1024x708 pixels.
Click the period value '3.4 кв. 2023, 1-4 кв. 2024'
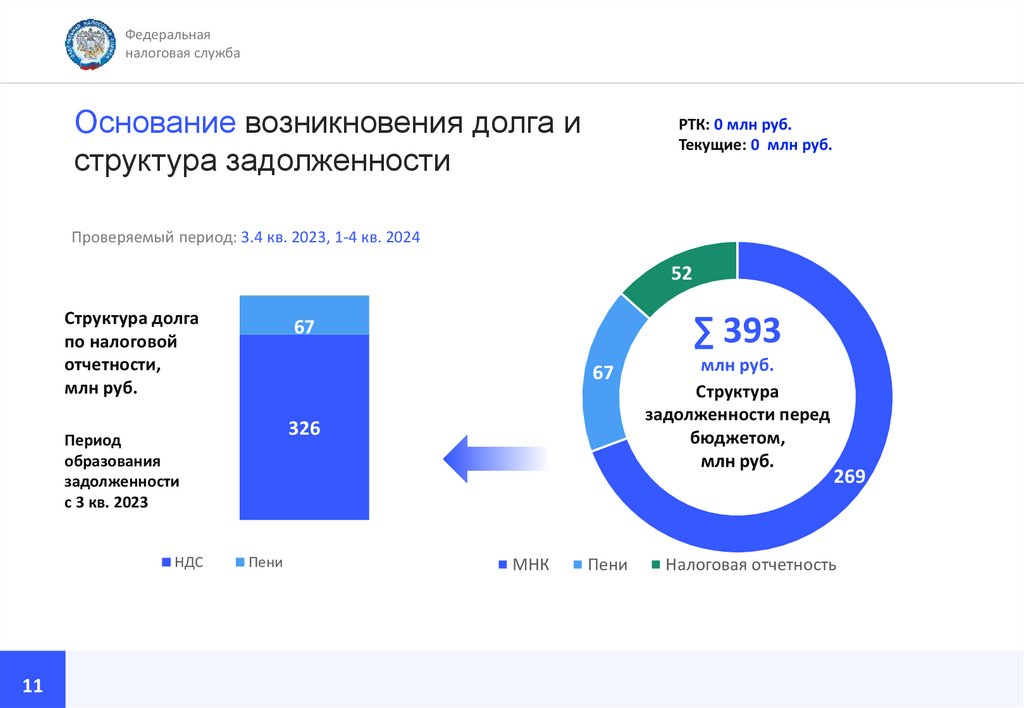coord(330,237)
